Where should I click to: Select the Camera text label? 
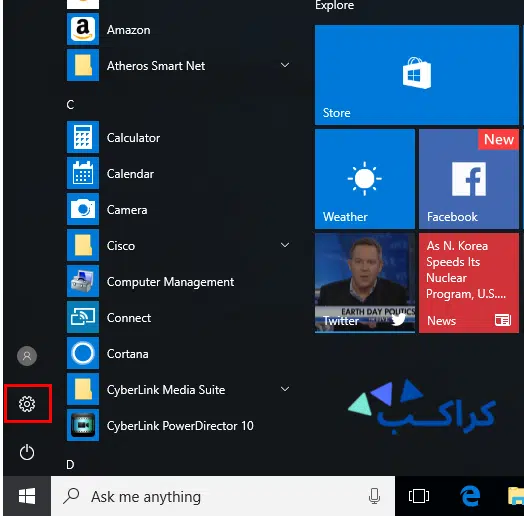pos(127,210)
